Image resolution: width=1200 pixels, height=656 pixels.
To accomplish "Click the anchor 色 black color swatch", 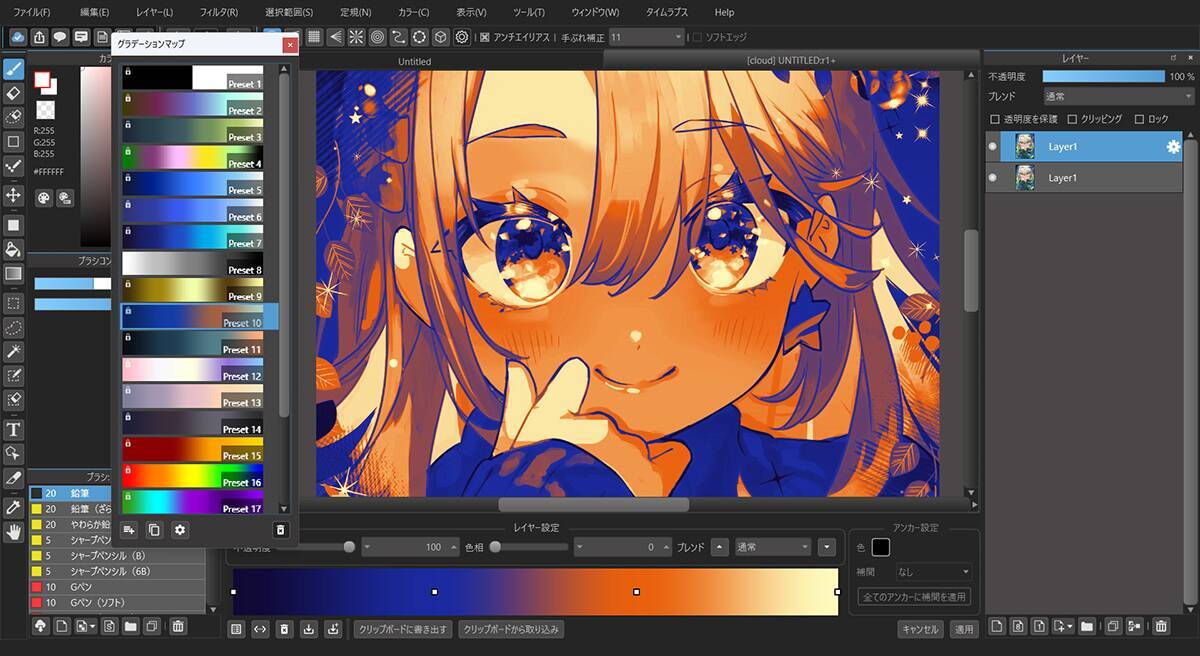I will click(880, 547).
